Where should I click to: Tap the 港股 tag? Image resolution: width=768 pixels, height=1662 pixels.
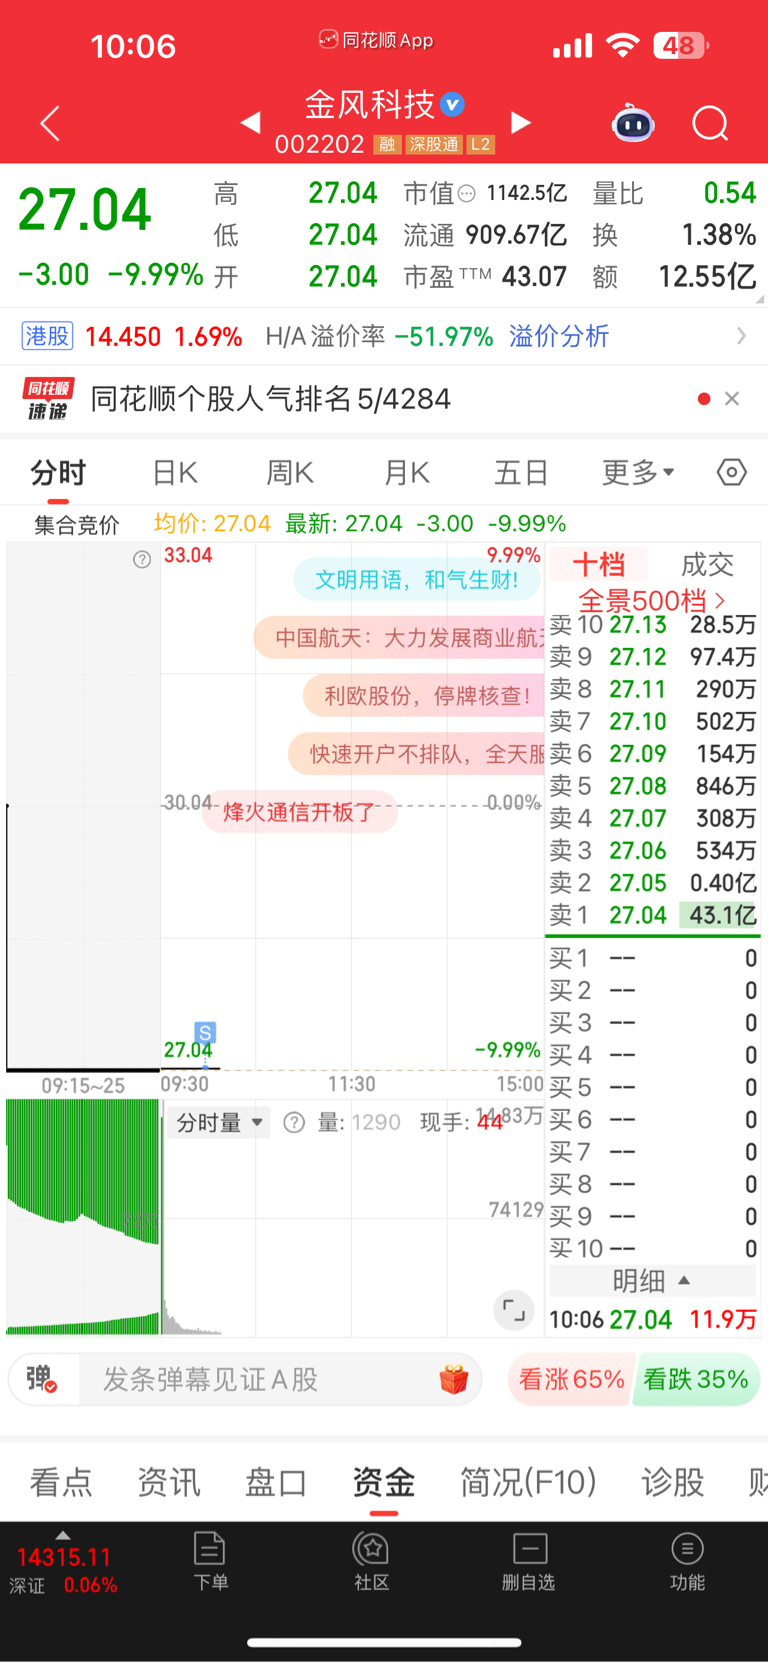click(x=47, y=336)
